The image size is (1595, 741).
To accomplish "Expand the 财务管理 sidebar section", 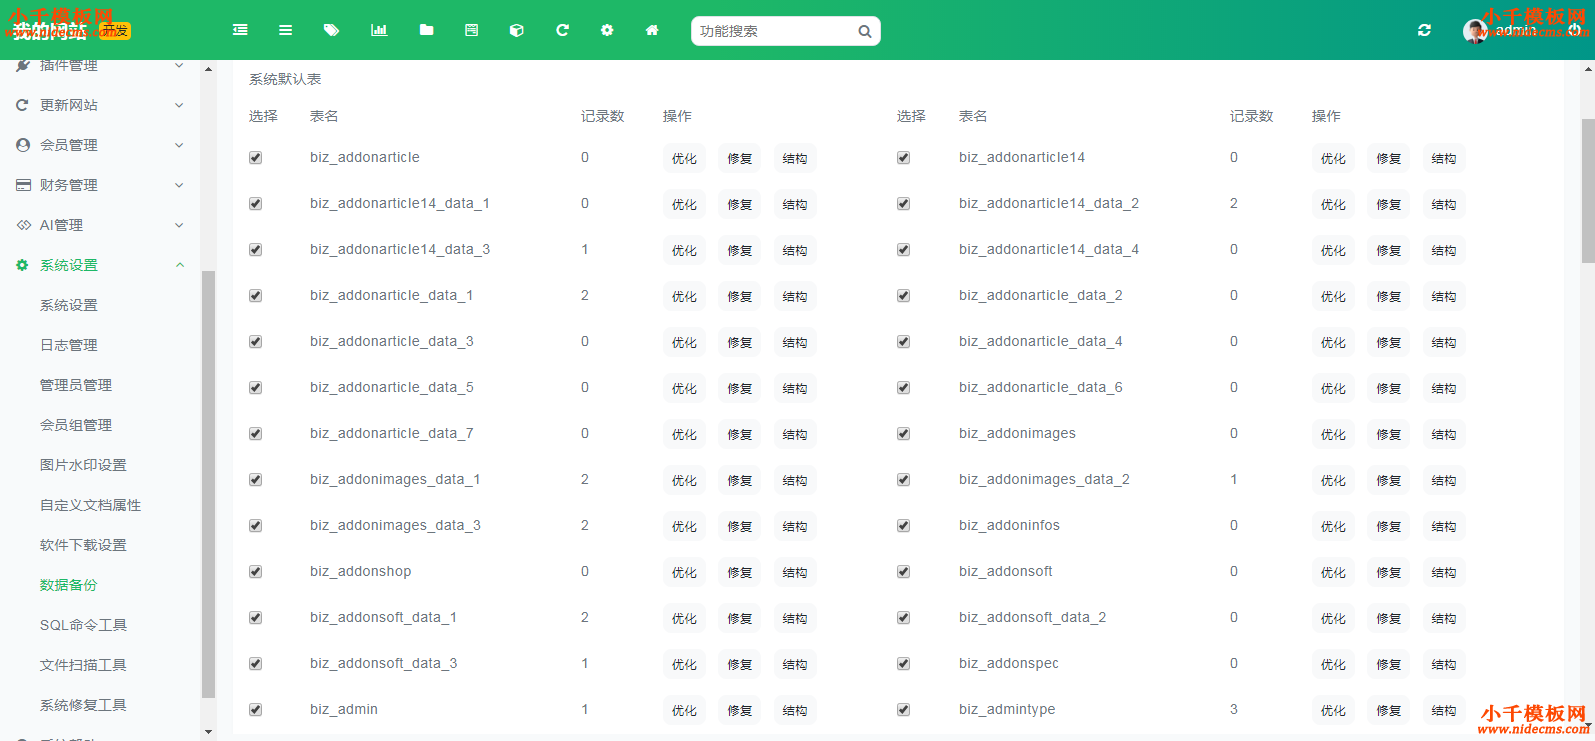I will click(x=100, y=185).
